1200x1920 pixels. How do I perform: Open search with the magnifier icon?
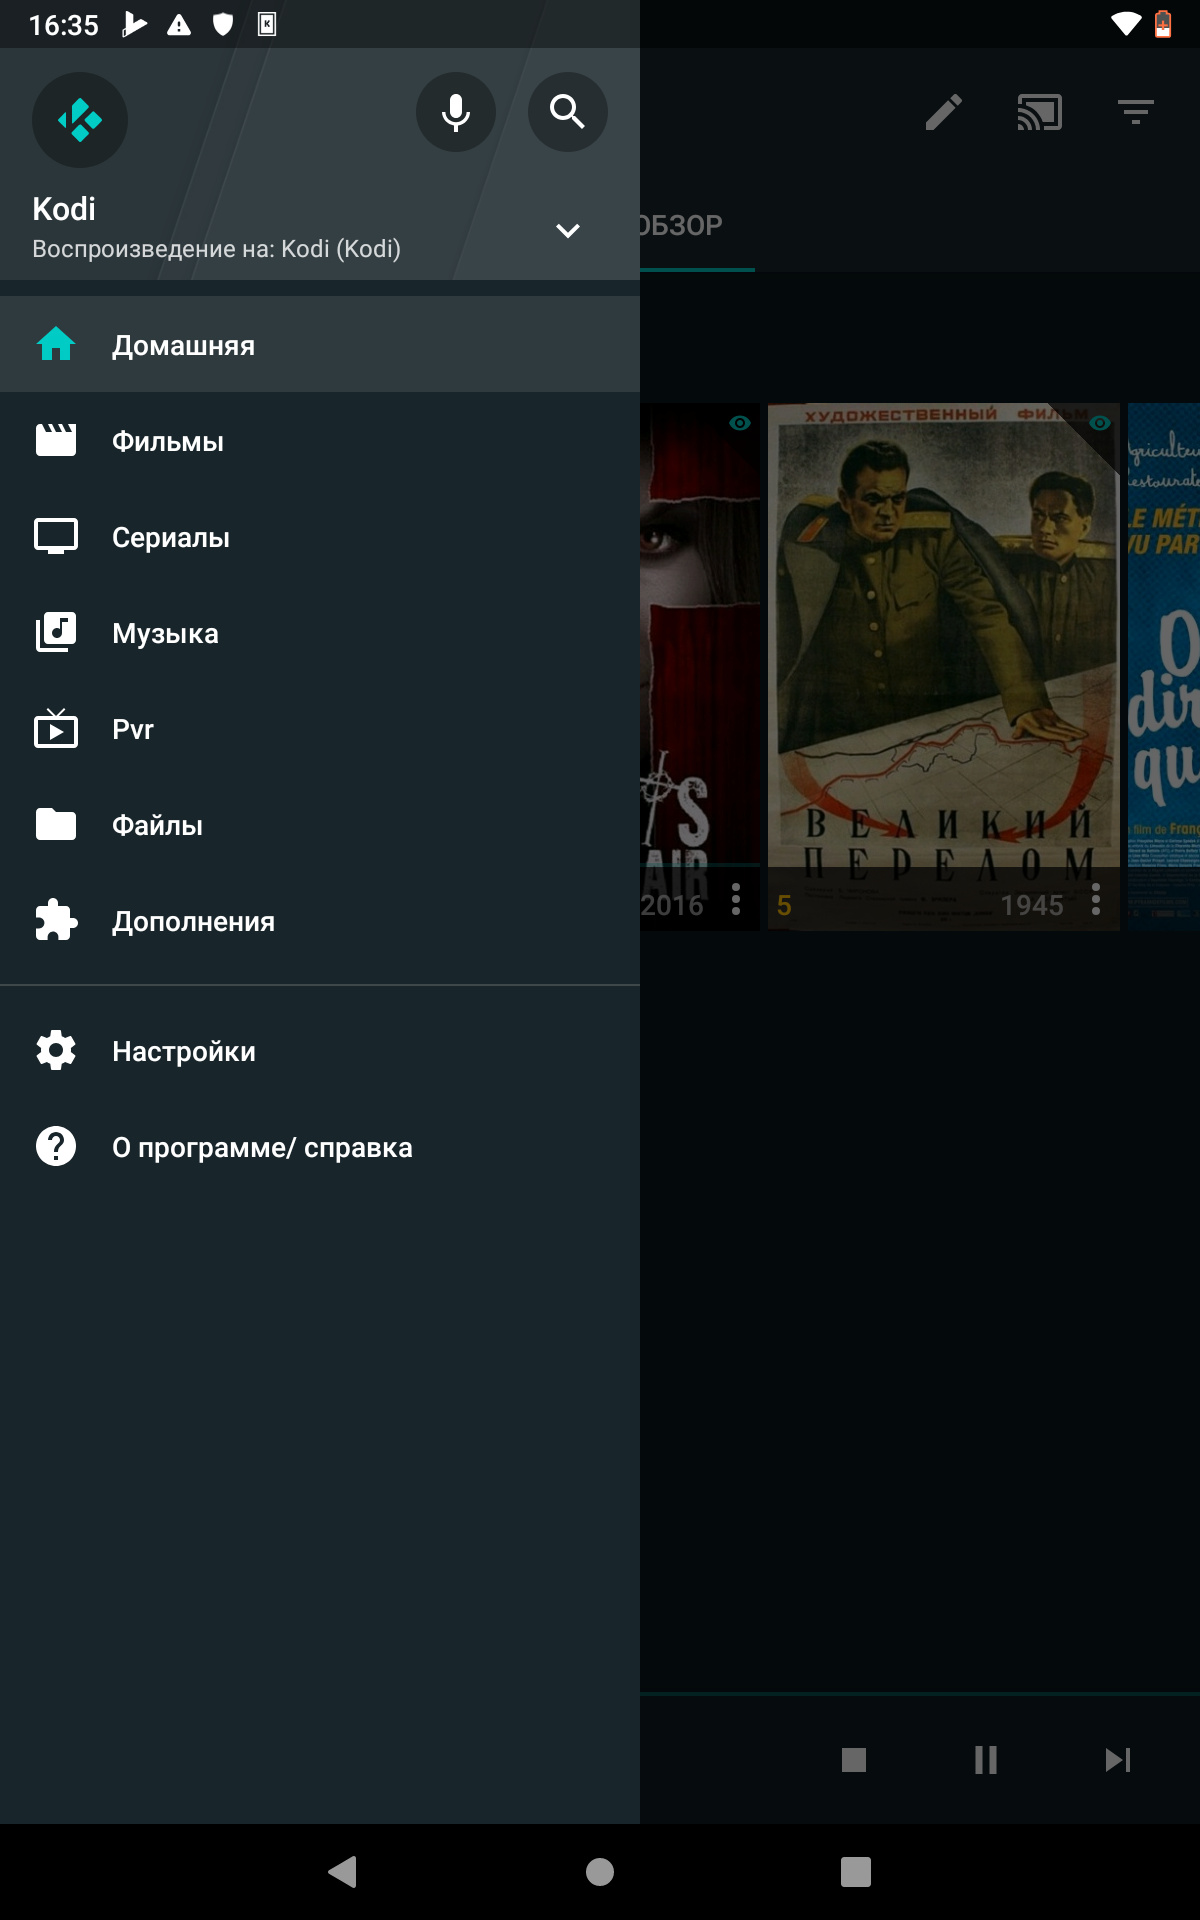click(567, 112)
